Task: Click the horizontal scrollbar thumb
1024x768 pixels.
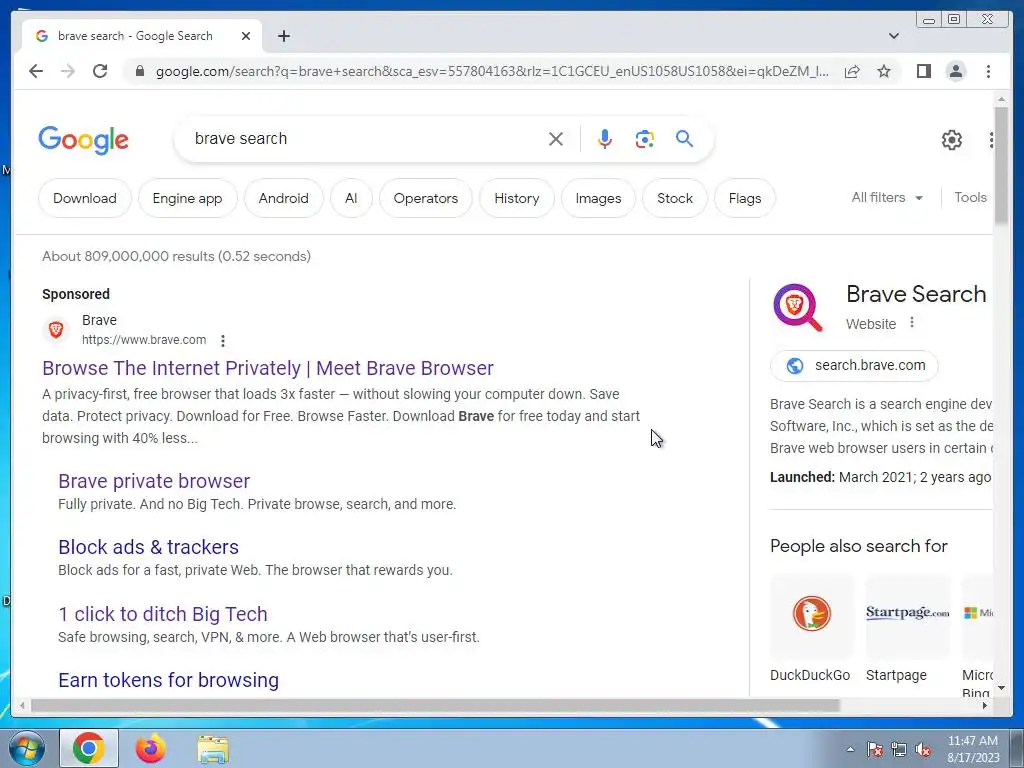Action: (435, 705)
